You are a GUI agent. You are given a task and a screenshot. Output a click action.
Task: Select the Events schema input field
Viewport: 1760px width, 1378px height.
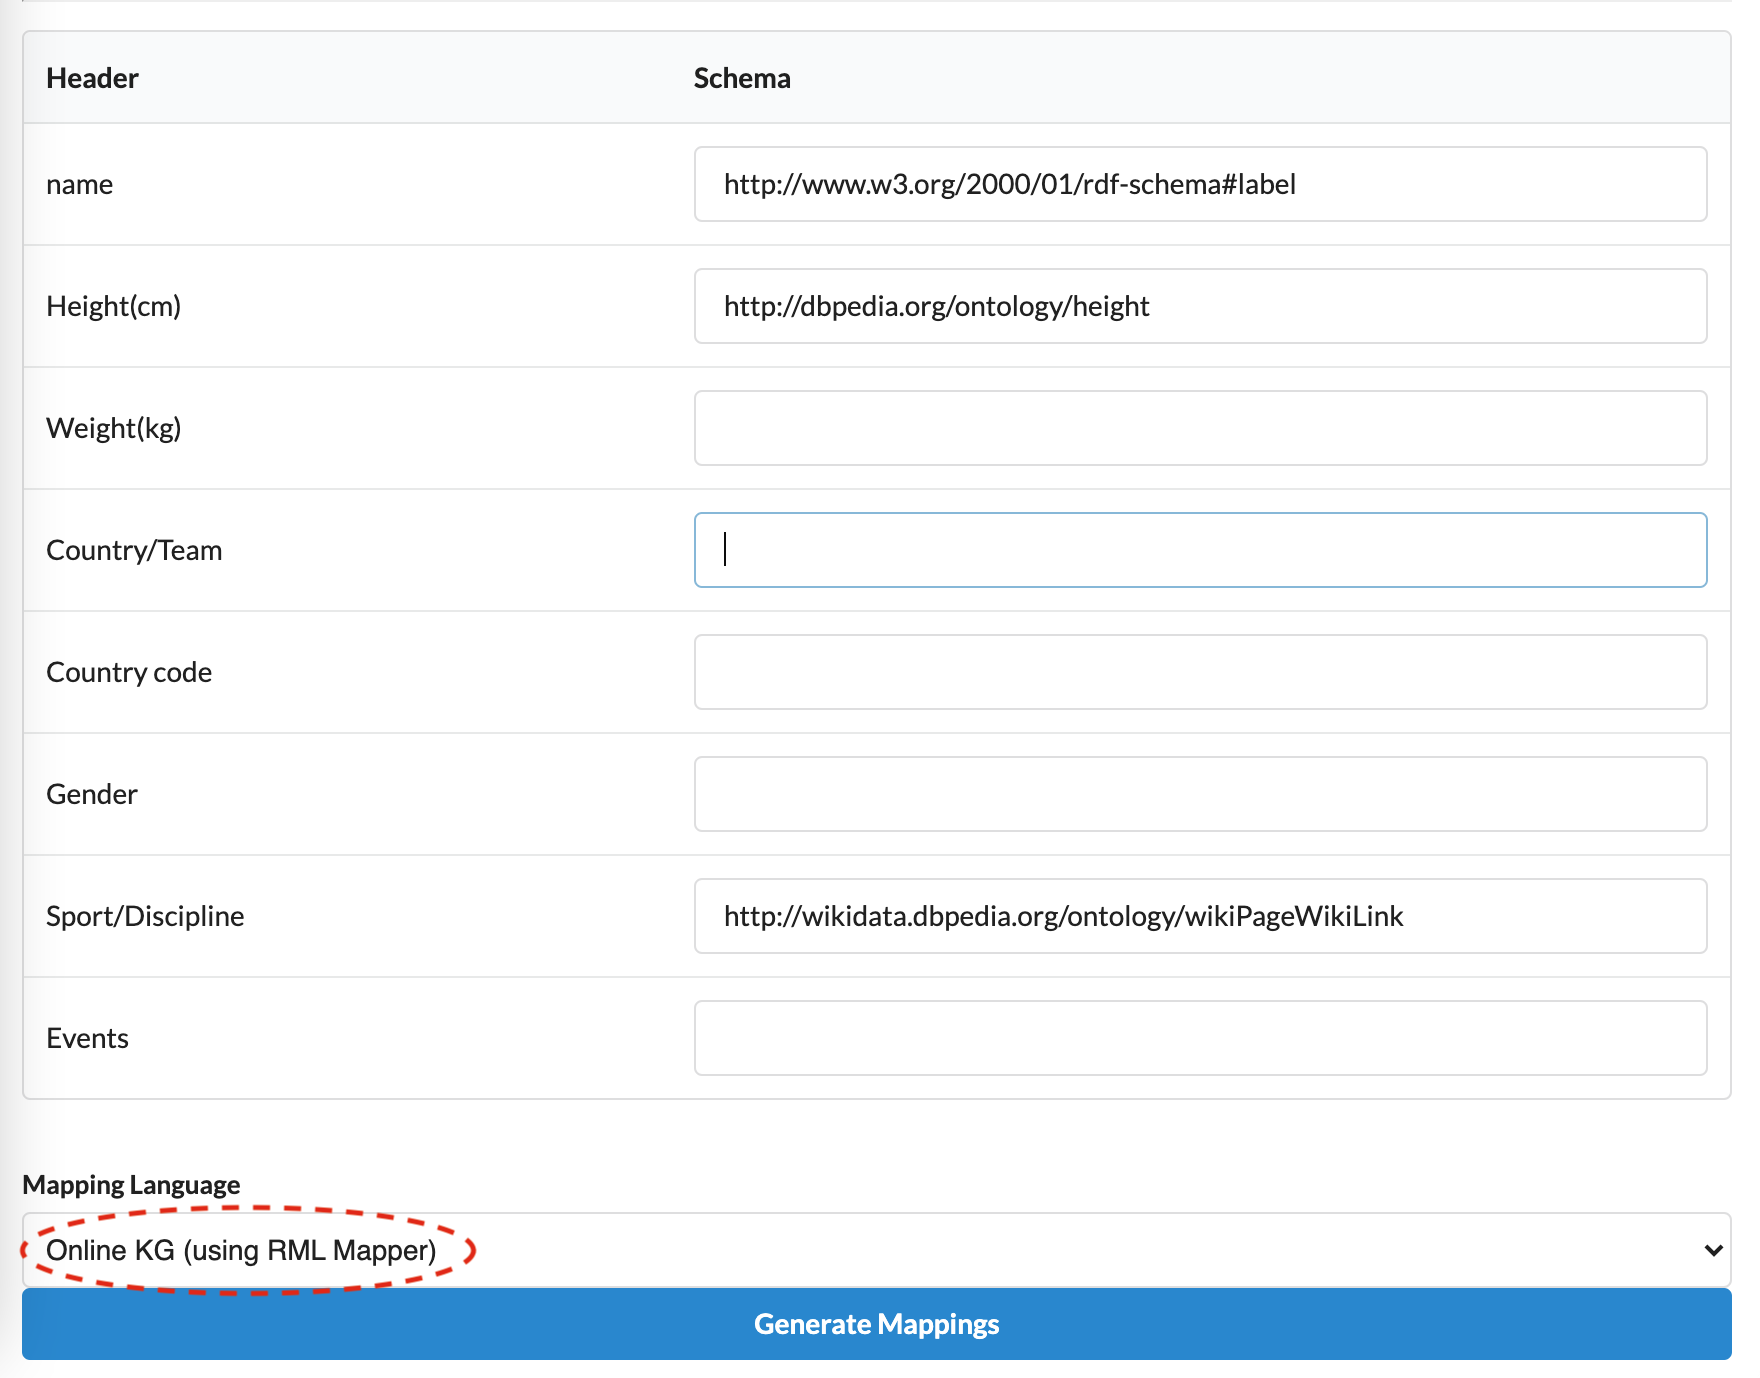[x=1200, y=1038]
